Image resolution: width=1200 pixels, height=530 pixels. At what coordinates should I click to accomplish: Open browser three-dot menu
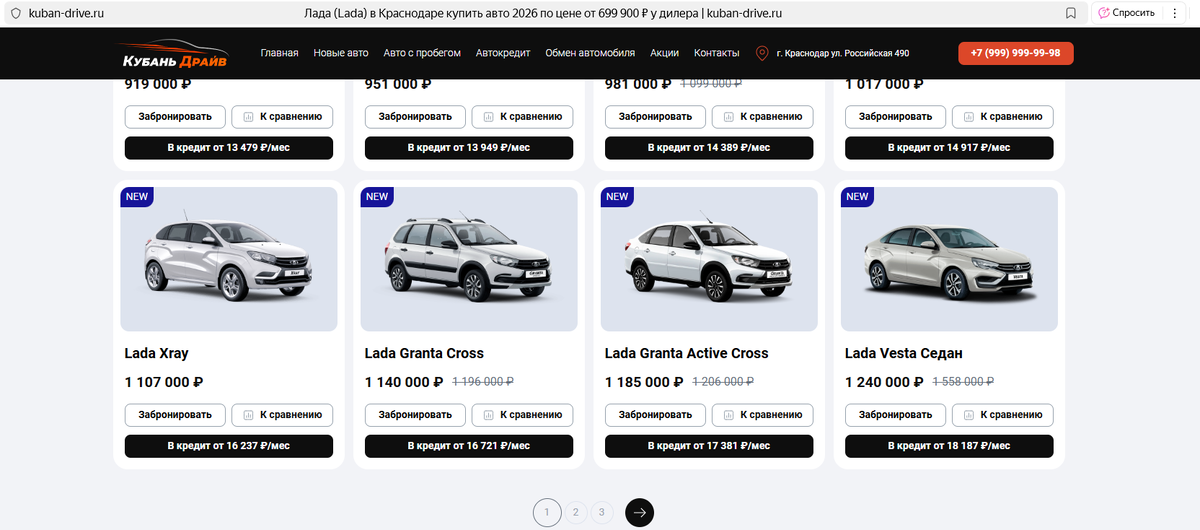tap(1174, 13)
